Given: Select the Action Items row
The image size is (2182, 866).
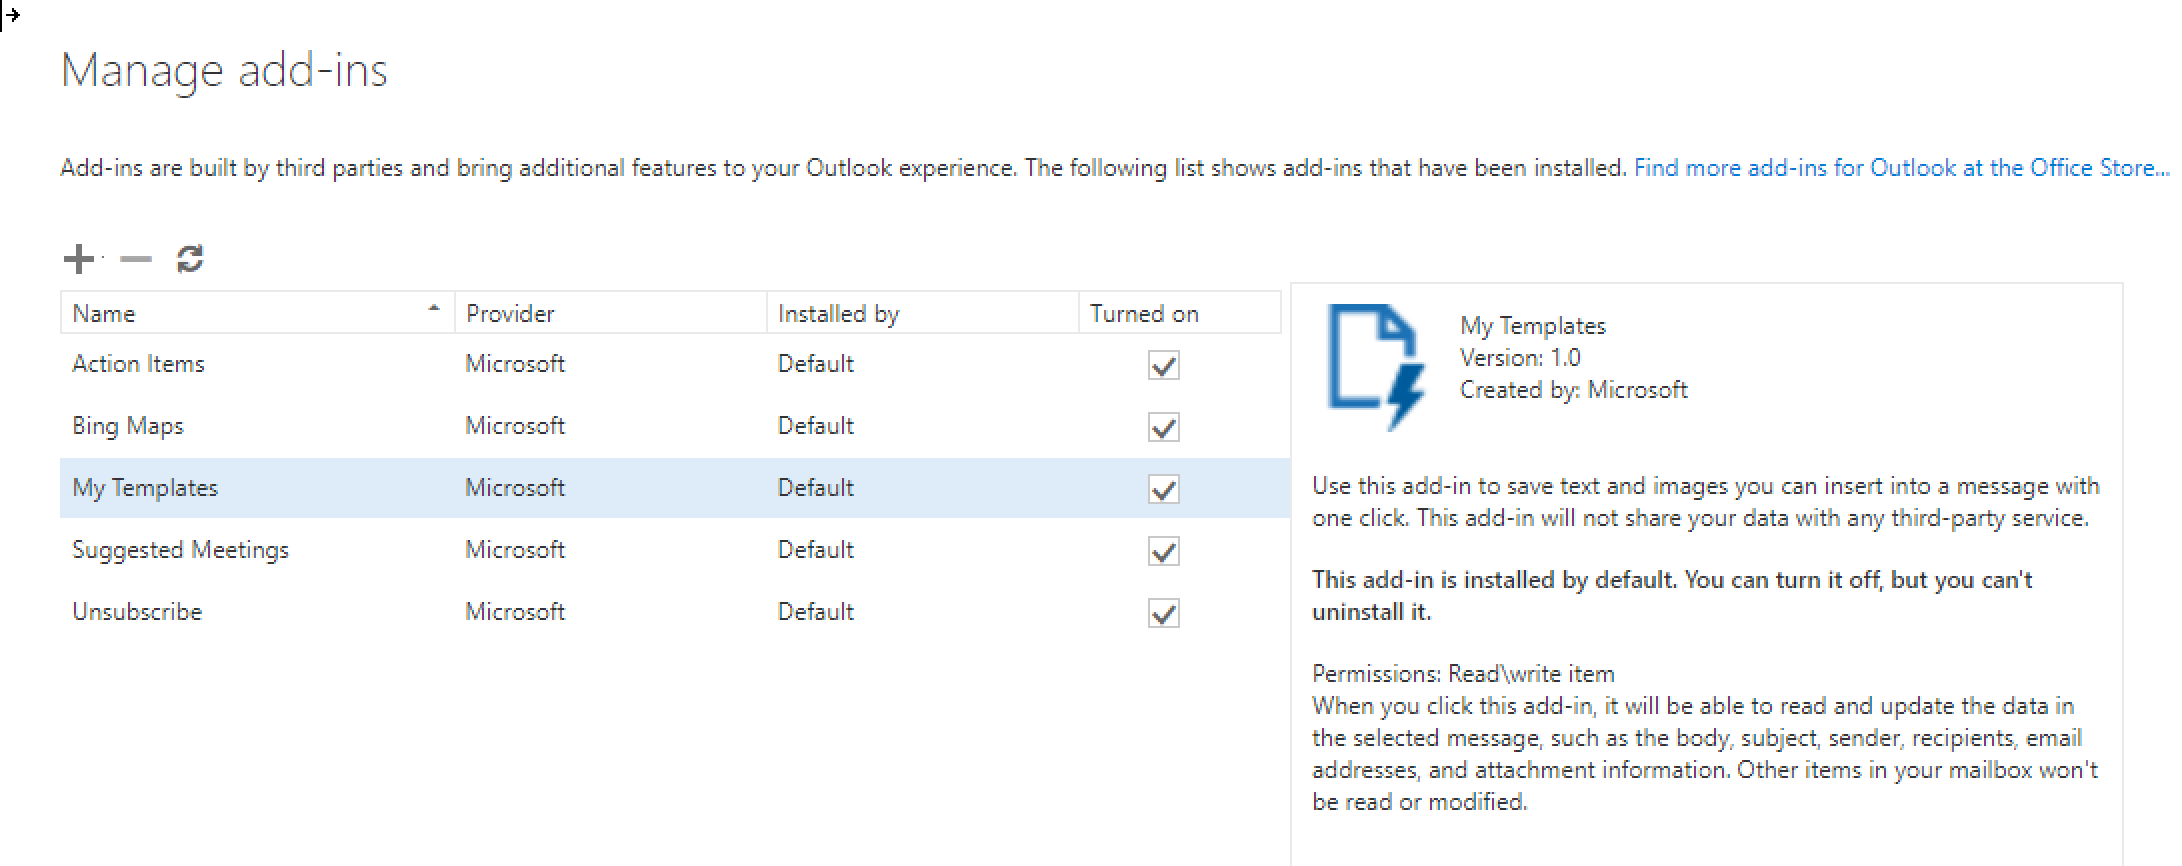Looking at the screenshot, I should click(x=138, y=364).
